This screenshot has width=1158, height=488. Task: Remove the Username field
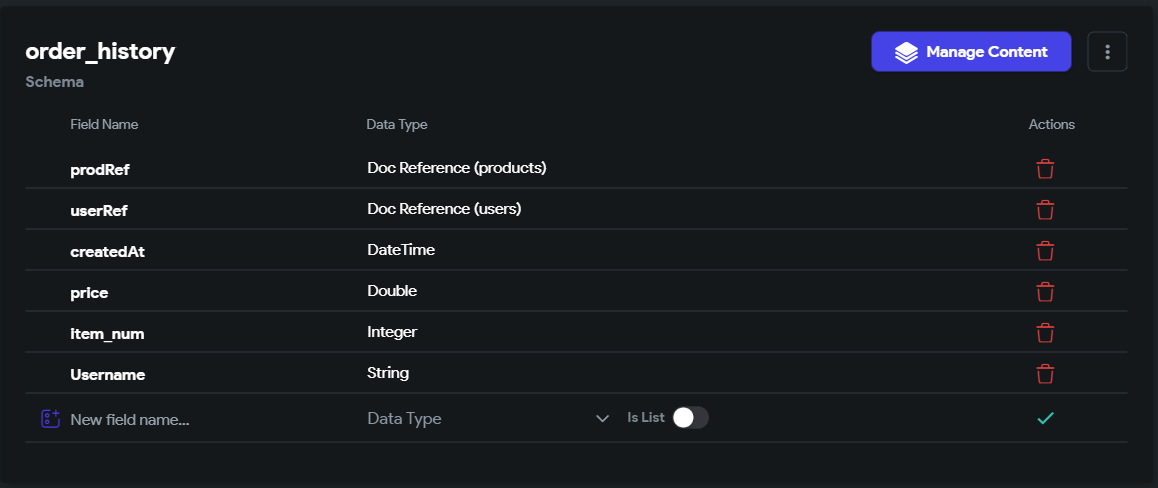coord(1044,374)
